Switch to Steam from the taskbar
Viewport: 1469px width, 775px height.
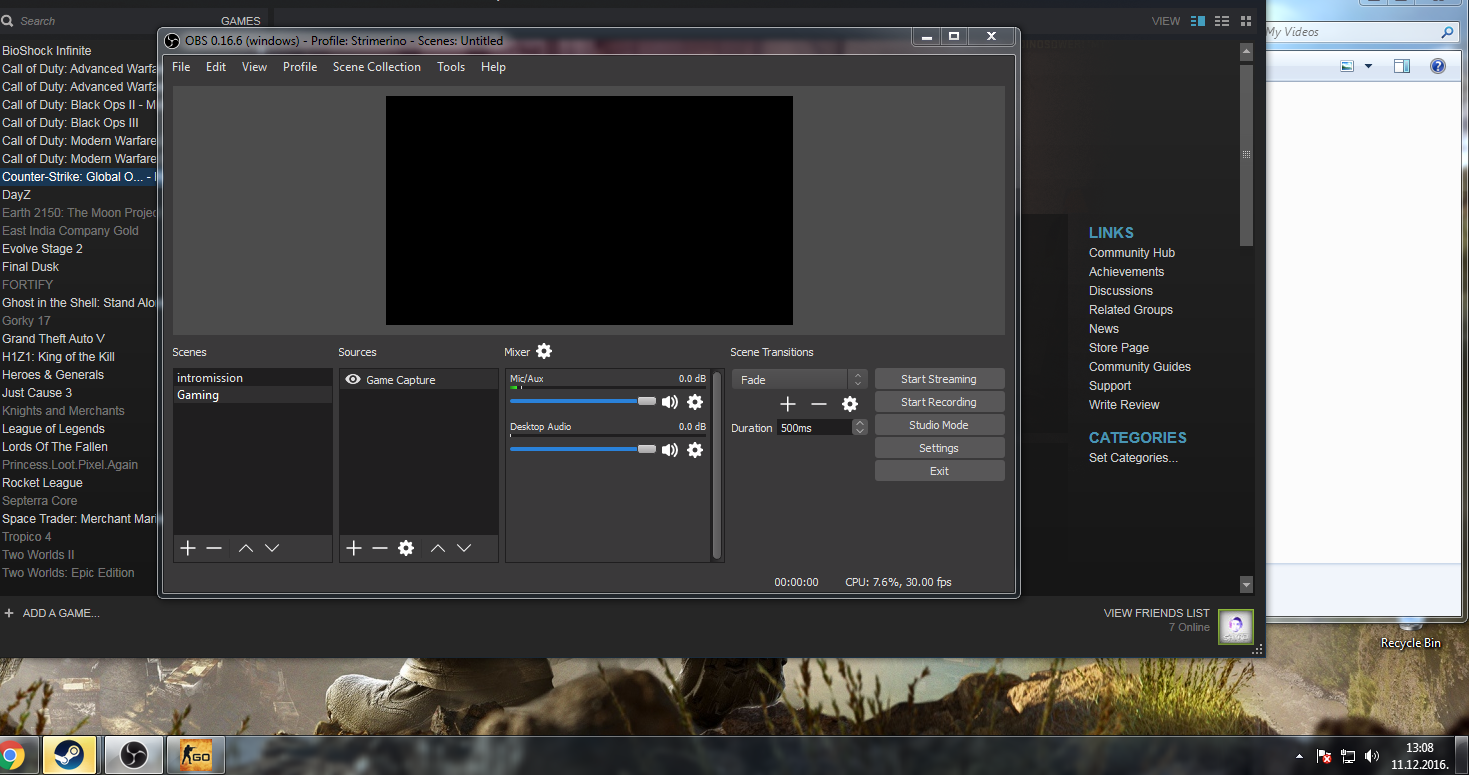pyautogui.click(x=70, y=755)
